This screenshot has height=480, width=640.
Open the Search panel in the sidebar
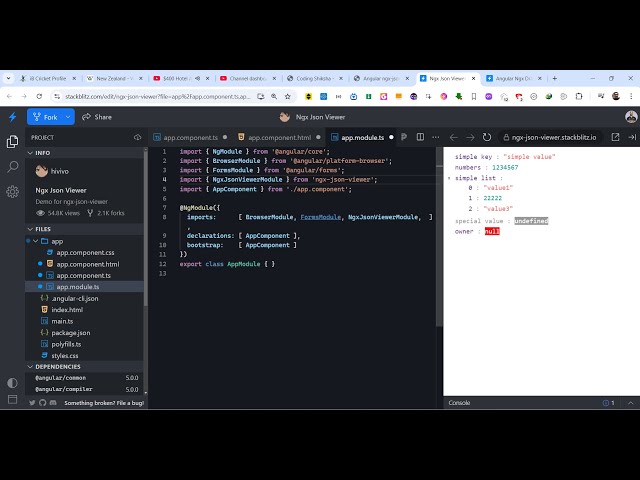12,167
